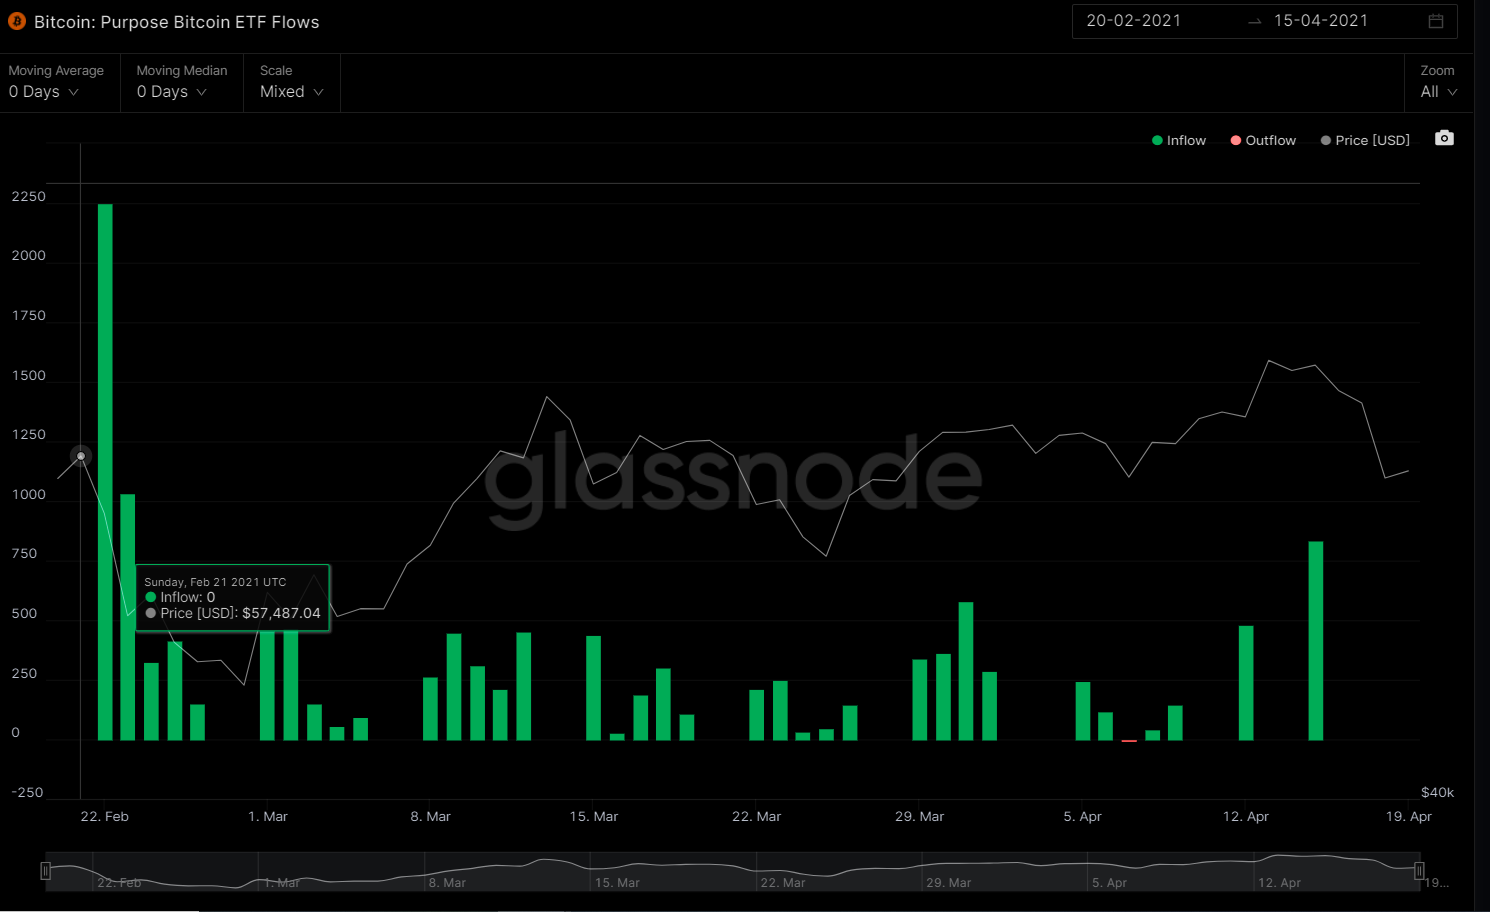Toggle the Outflow legend series

click(1263, 140)
